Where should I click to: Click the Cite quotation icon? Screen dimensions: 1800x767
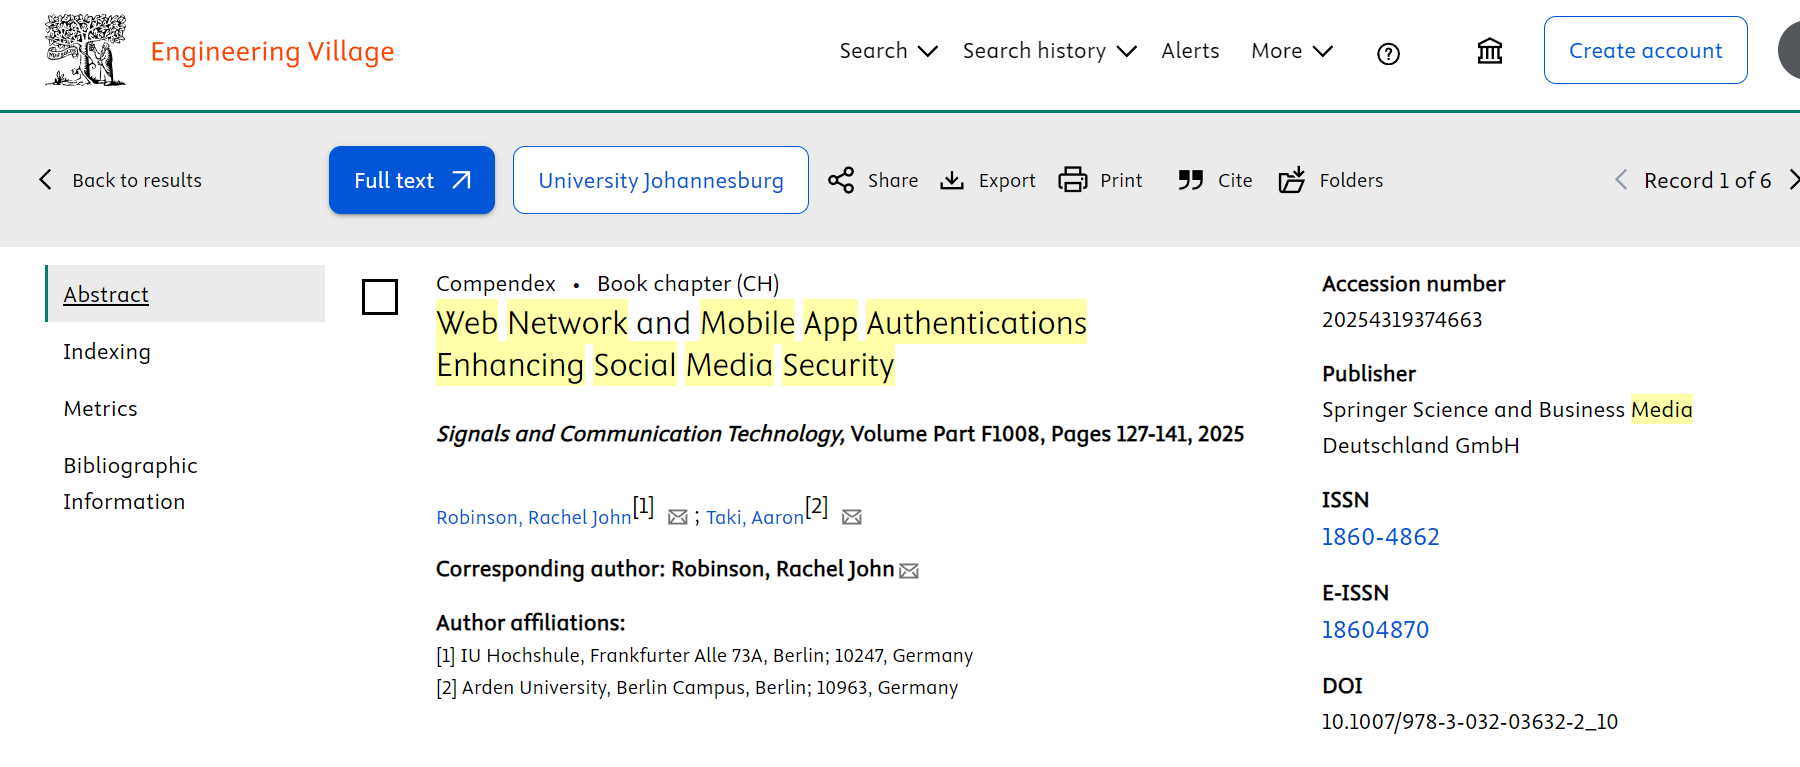point(1190,180)
